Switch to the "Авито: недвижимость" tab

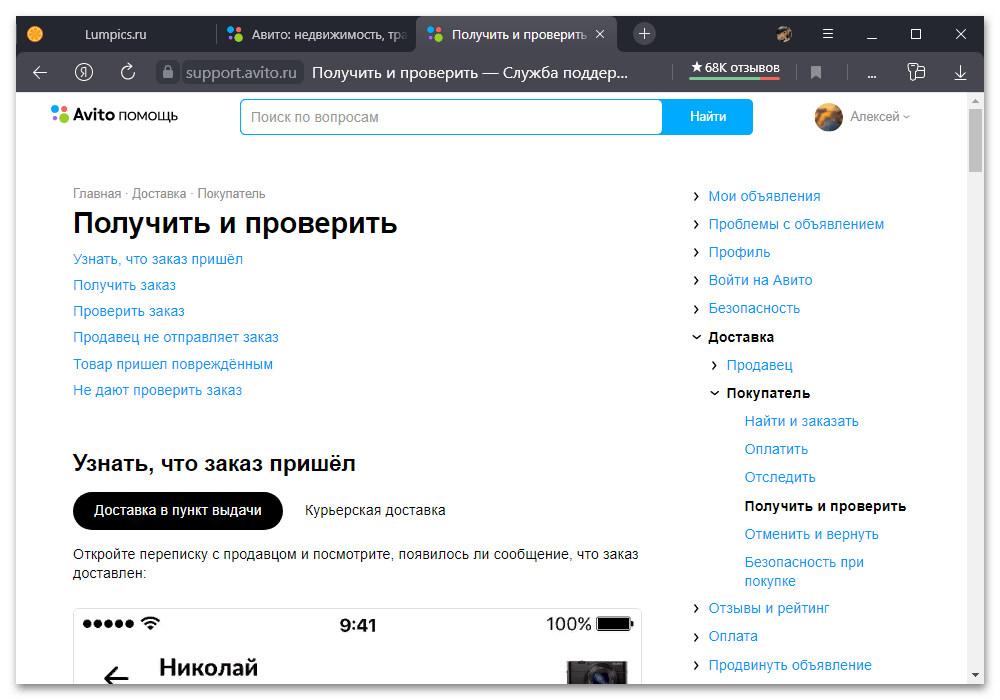[316, 34]
